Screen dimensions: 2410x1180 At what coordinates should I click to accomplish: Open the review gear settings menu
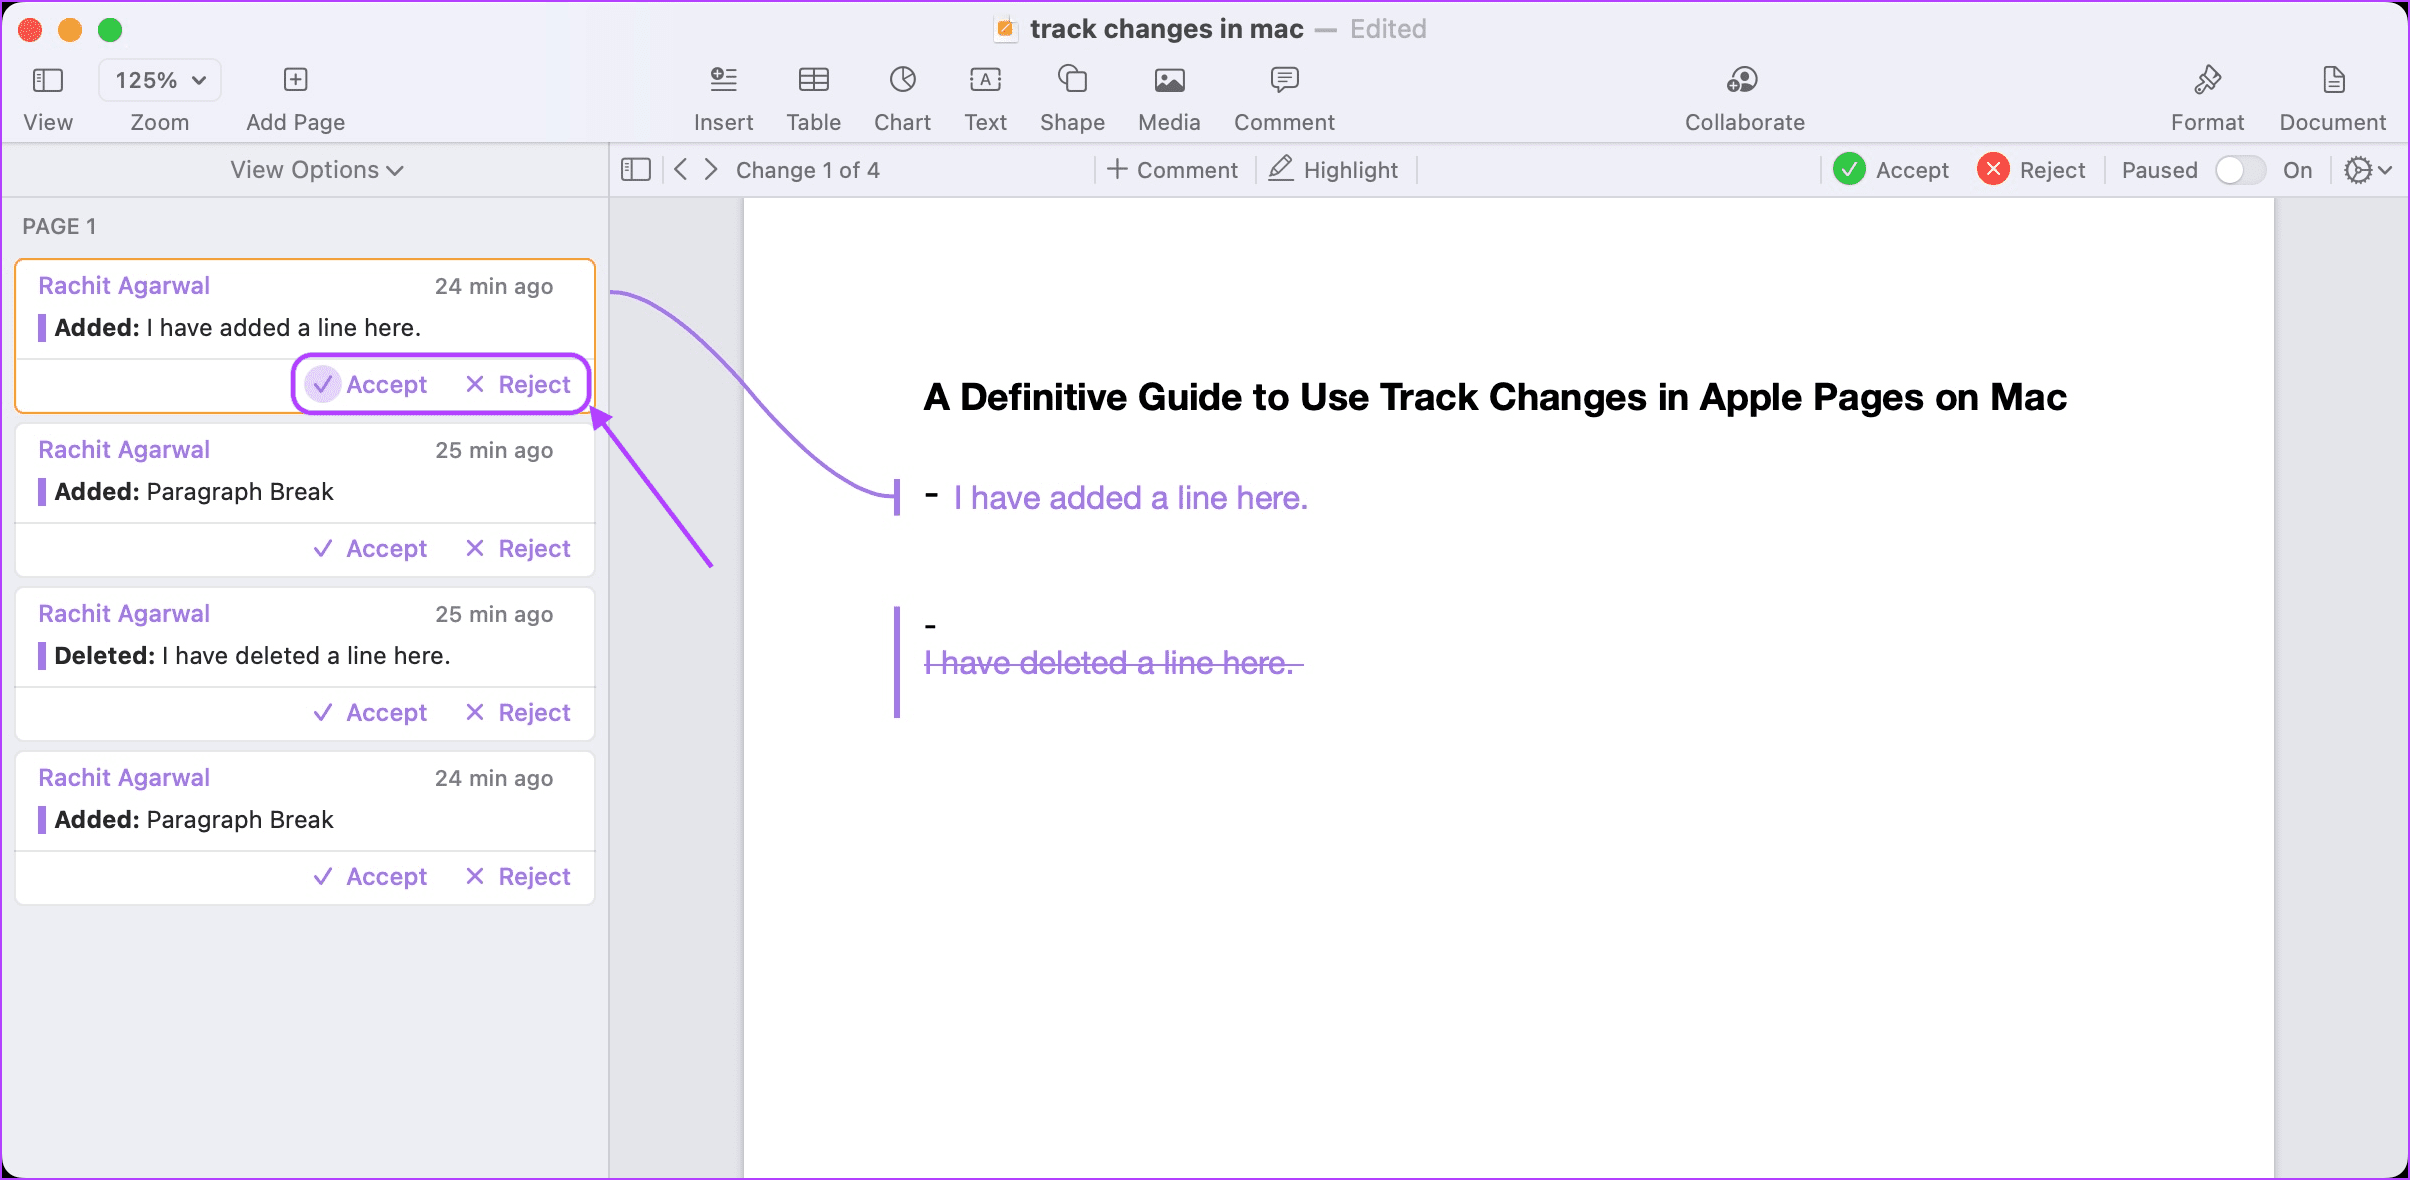(x=2366, y=170)
